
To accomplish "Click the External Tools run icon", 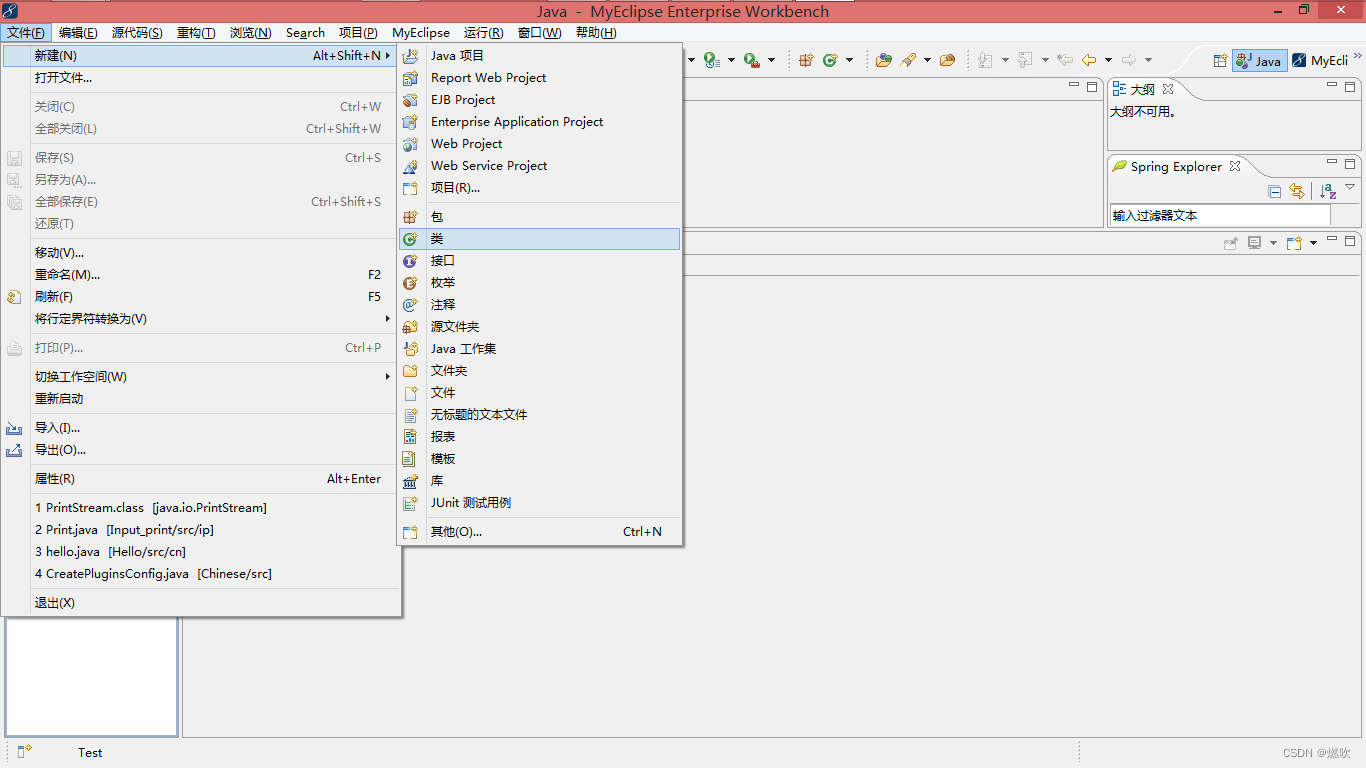I will tap(751, 60).
